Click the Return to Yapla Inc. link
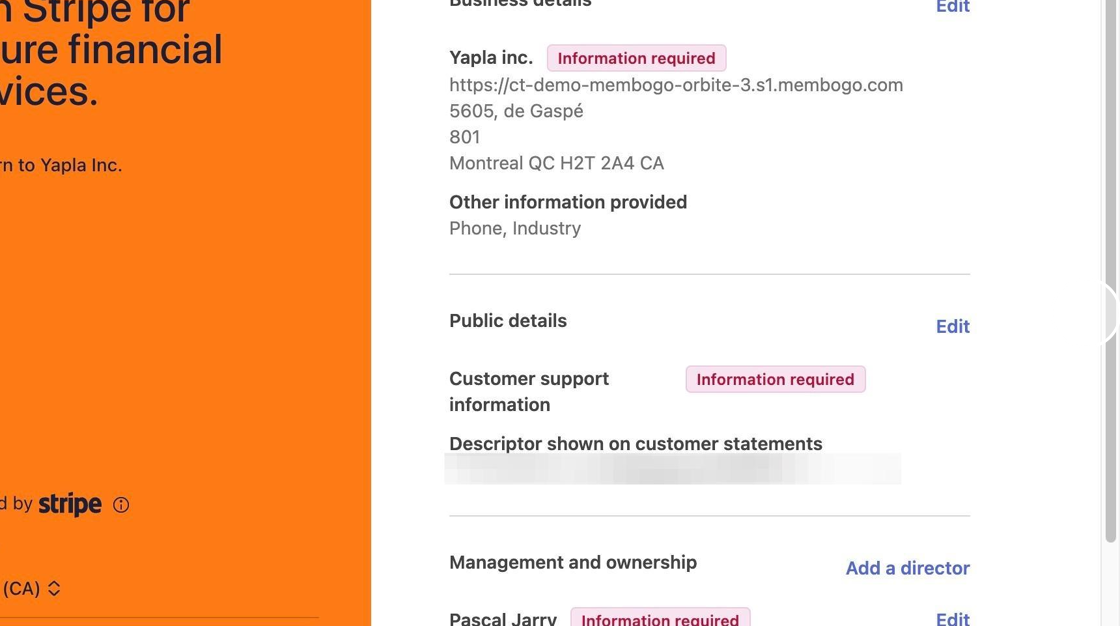Screen dimensions: 1120x626 pyautogui.click(x=61, y=165)
